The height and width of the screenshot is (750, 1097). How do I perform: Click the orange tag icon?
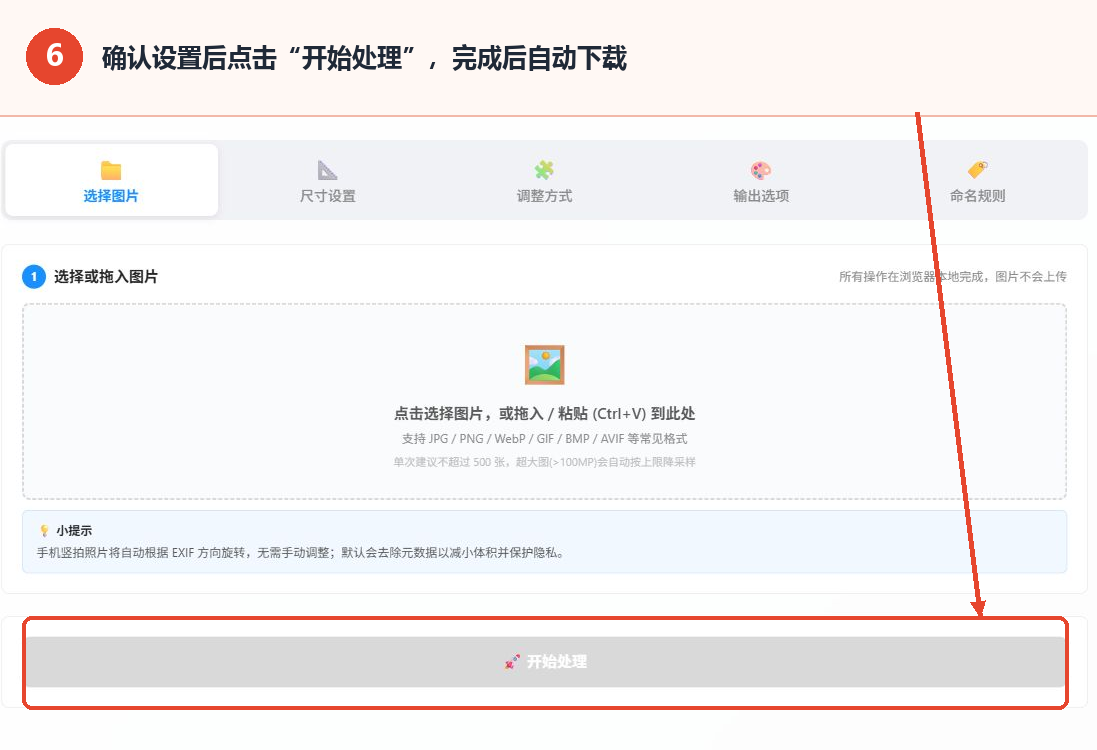(977, 170)
